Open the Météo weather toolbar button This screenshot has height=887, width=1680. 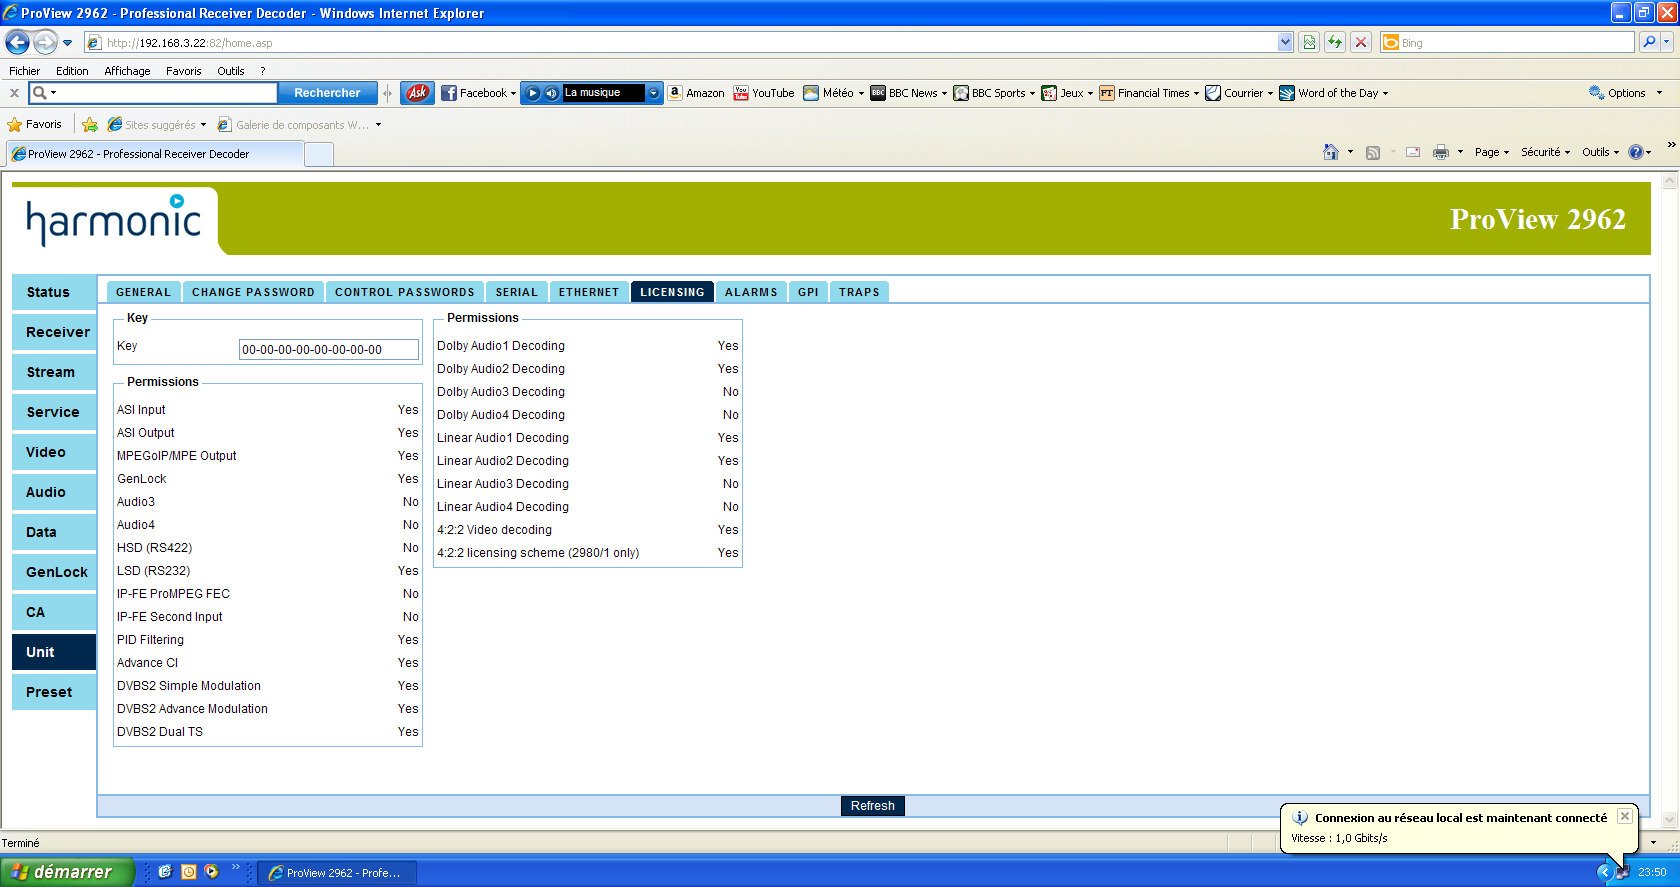click(x=834, y=93)
